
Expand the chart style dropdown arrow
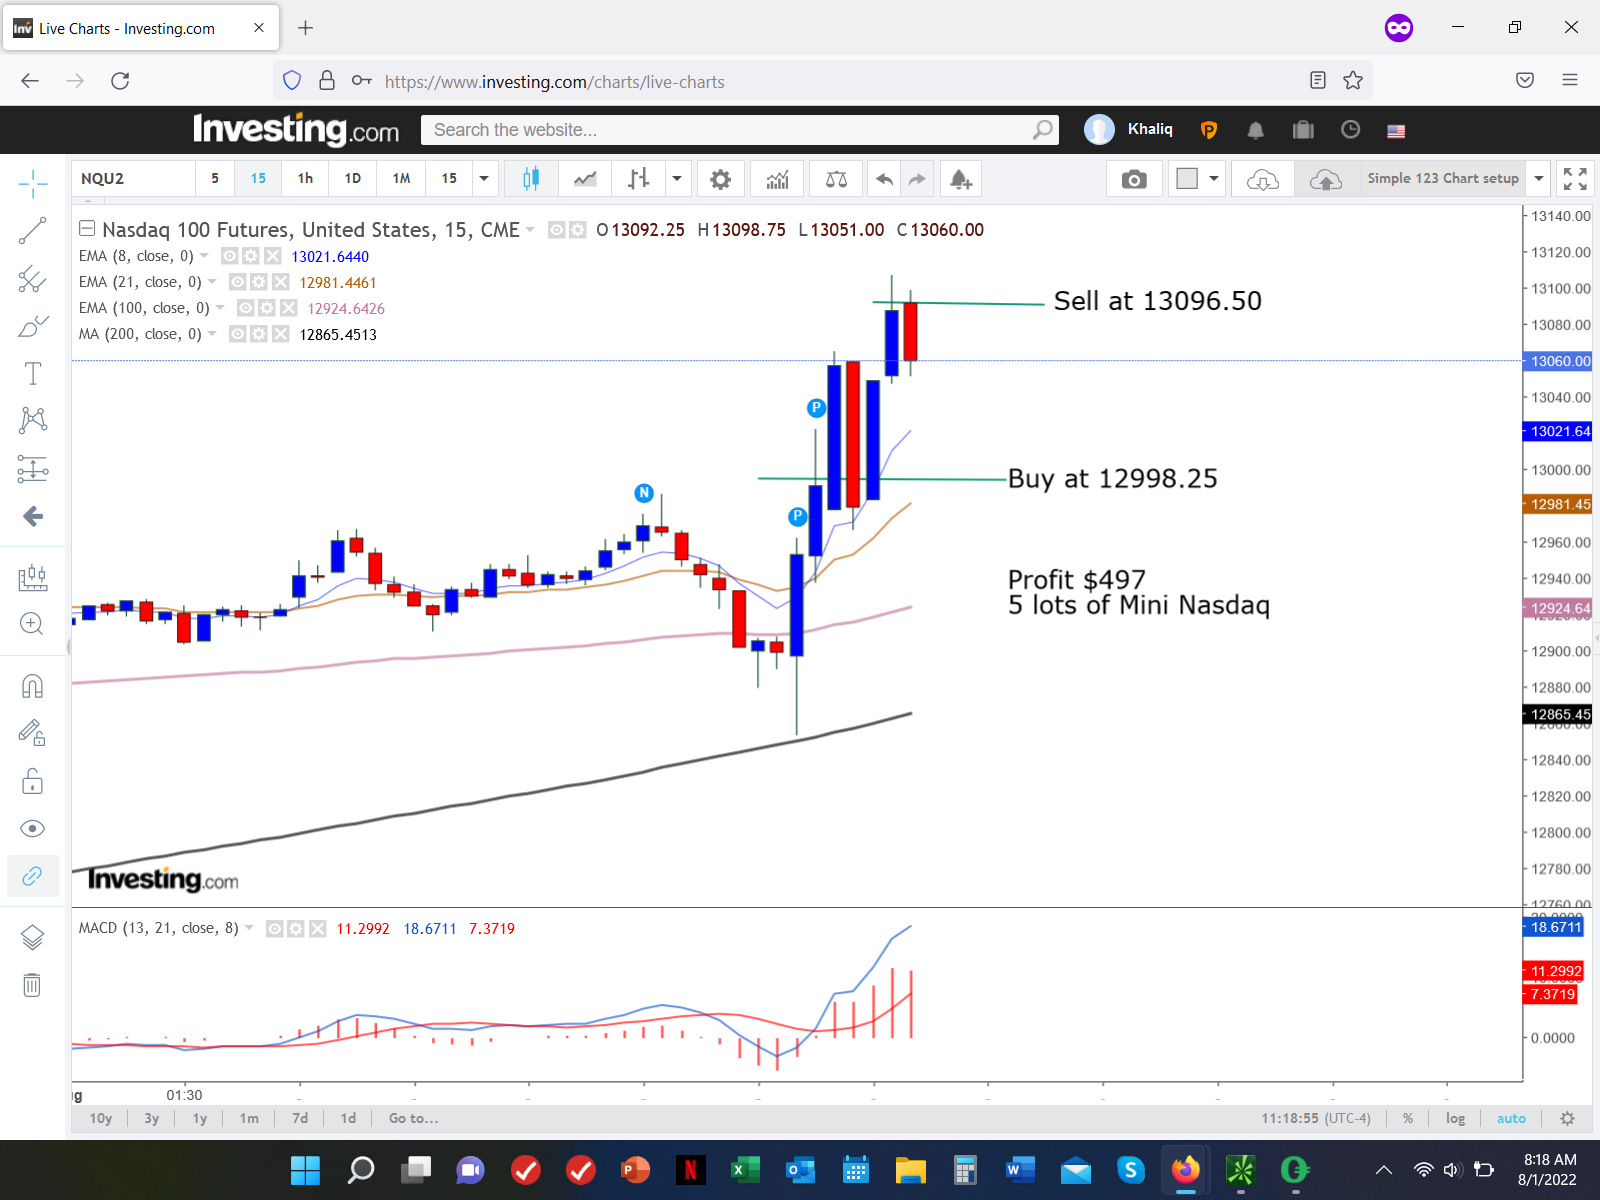(x=677, y=179)
